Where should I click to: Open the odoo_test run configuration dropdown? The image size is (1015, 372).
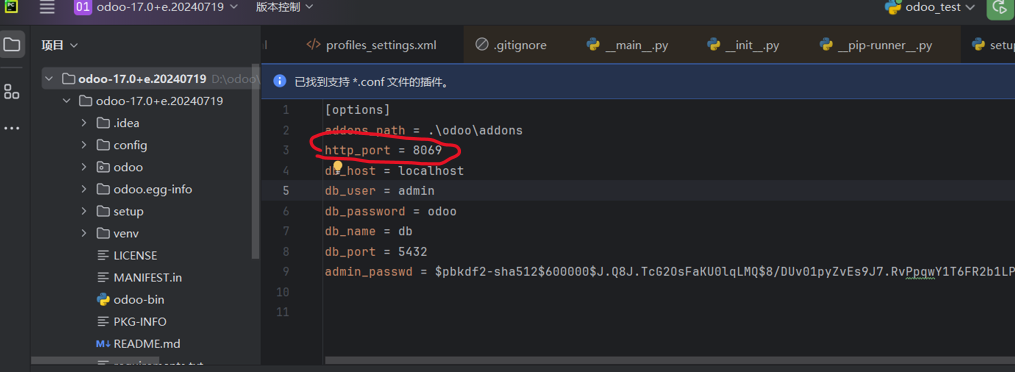[930, 8]
